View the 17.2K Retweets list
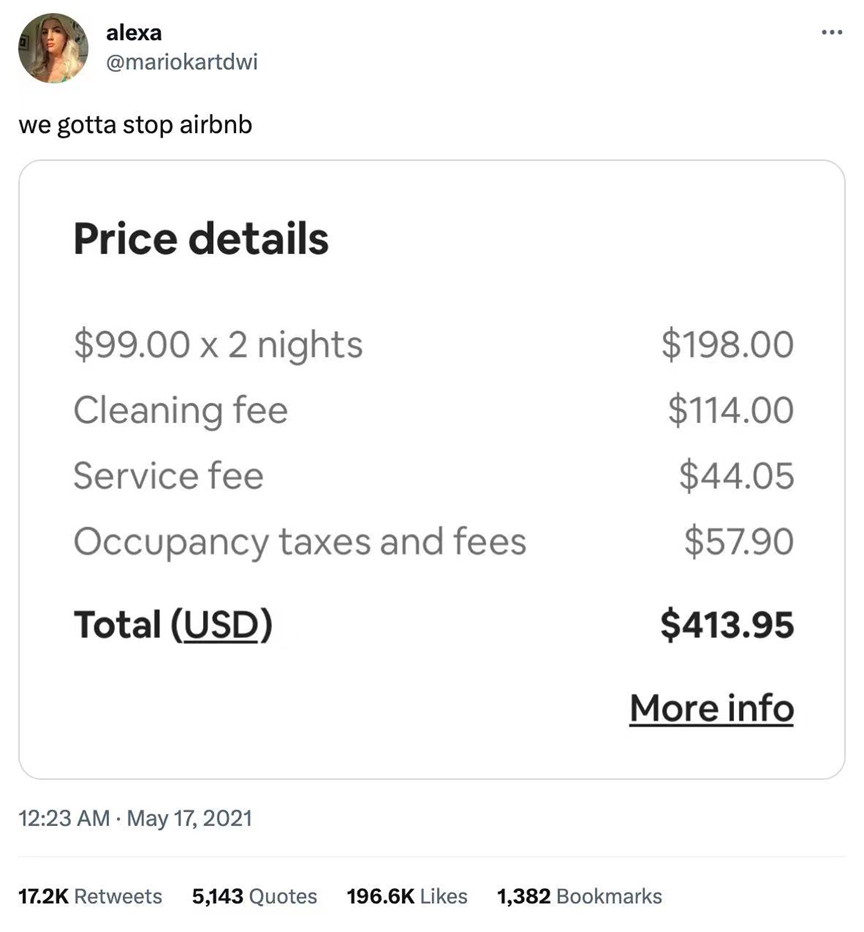The width and height of the screenshot is (864, 932). 90,896
